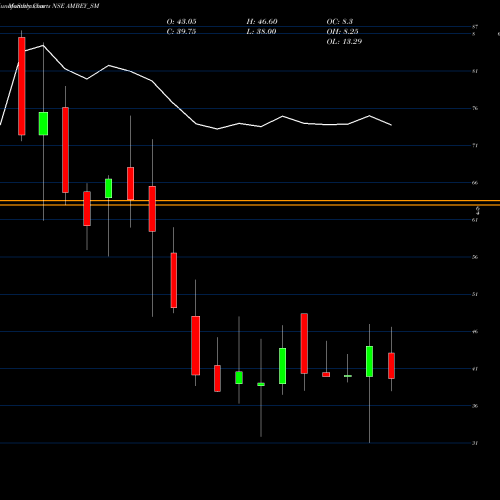Image resolution: width=500 pixels, height=500 pixels.
Task: Click the 87 price axis label
Action: [x=475, y=27]
